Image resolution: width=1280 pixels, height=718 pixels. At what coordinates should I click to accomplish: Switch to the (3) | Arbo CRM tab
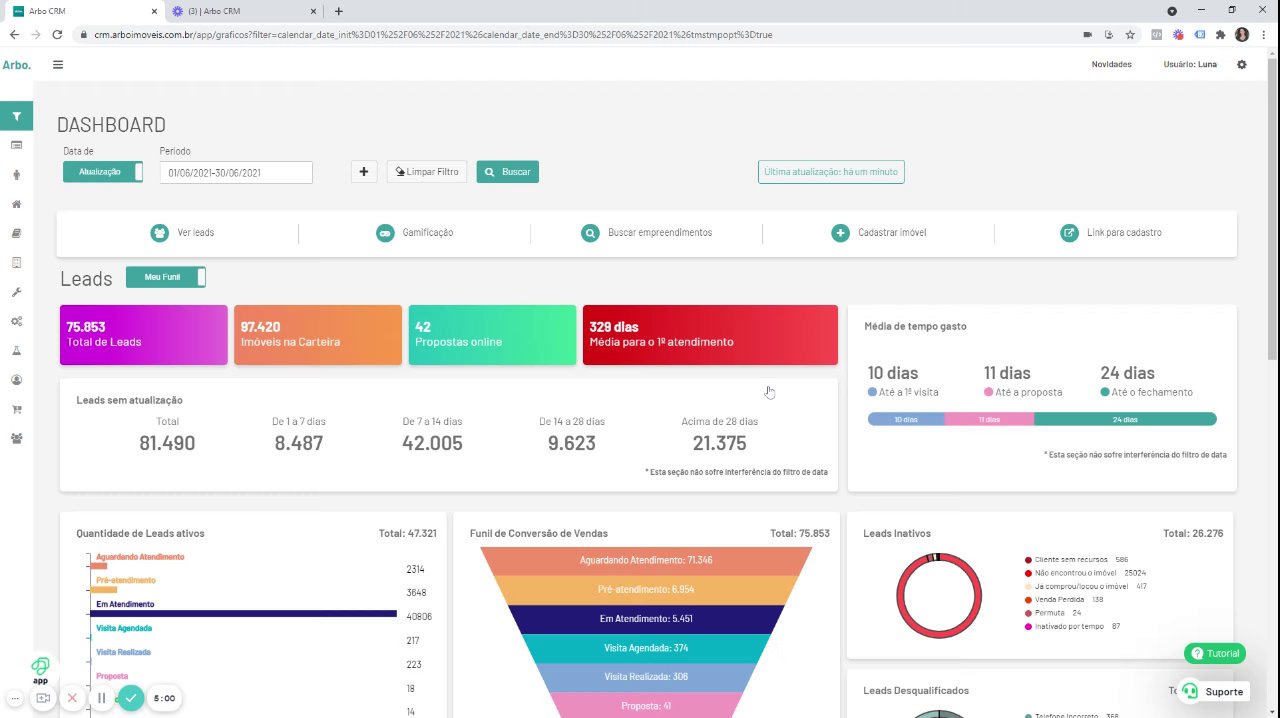(245, 11)
